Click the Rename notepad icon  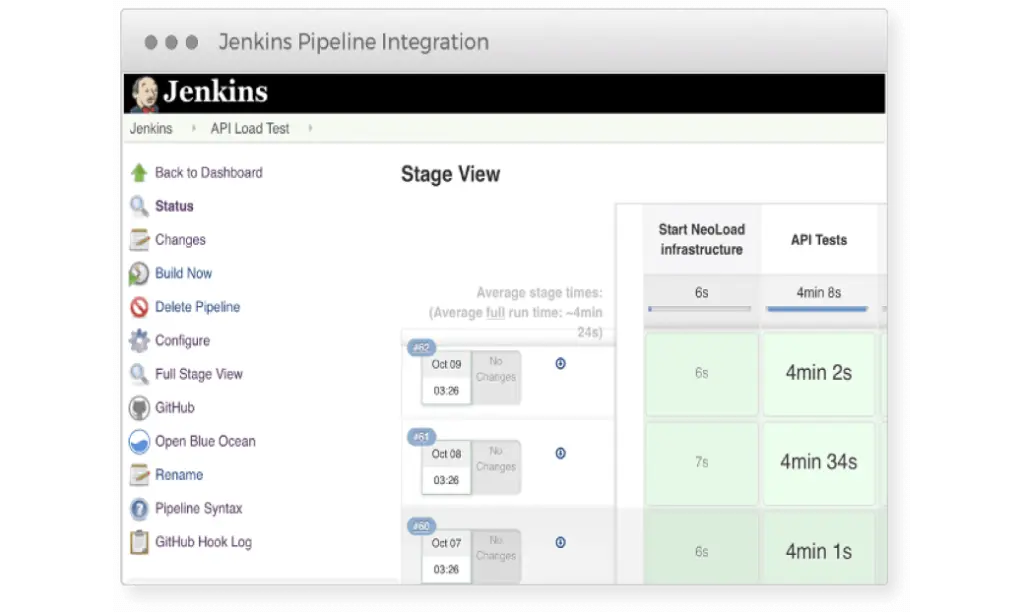[139, 475]
